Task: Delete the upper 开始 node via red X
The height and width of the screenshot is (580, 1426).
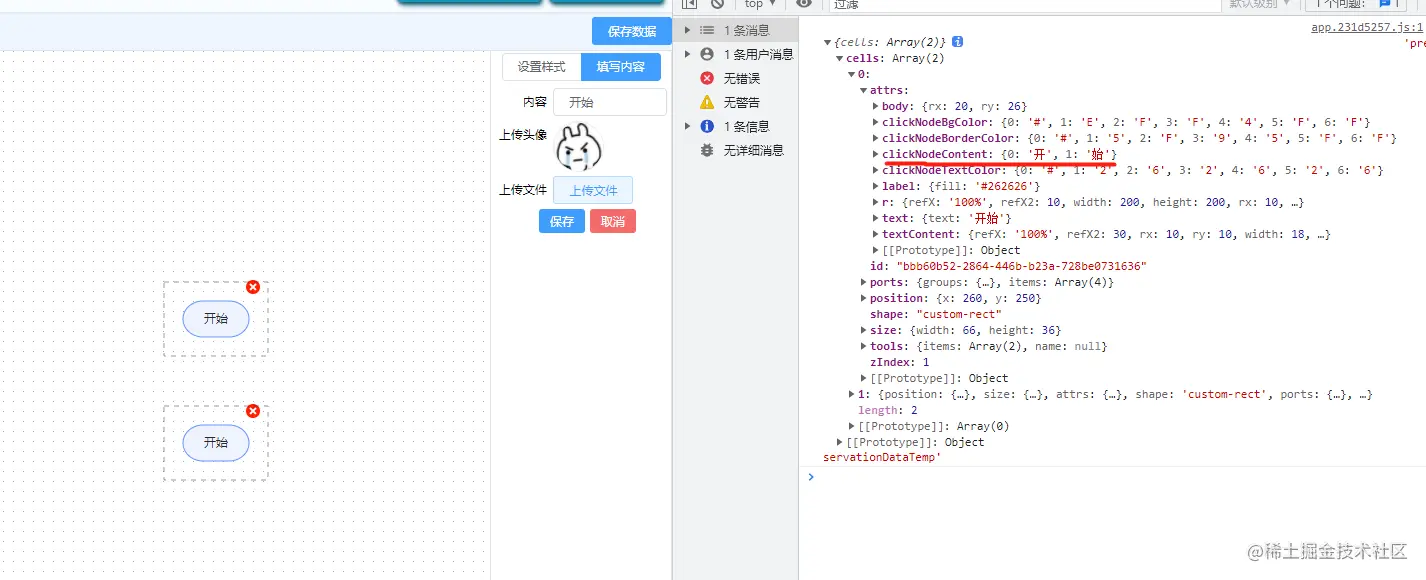Action: tap(253, 287)
